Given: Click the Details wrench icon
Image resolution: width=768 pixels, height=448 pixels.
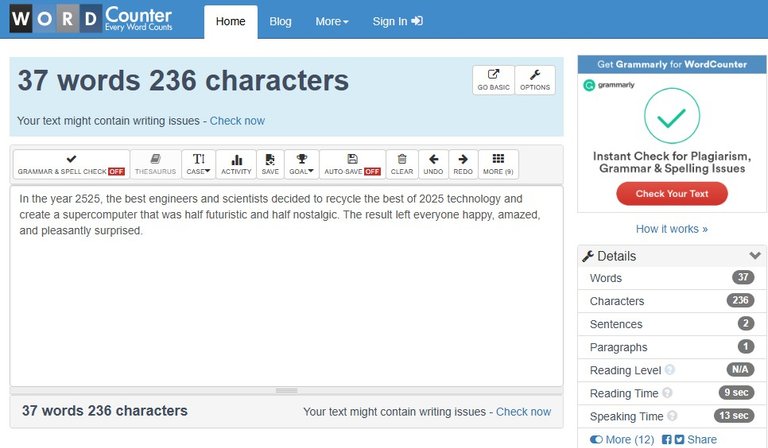Looking at the screenshot, I should [588, 256].
